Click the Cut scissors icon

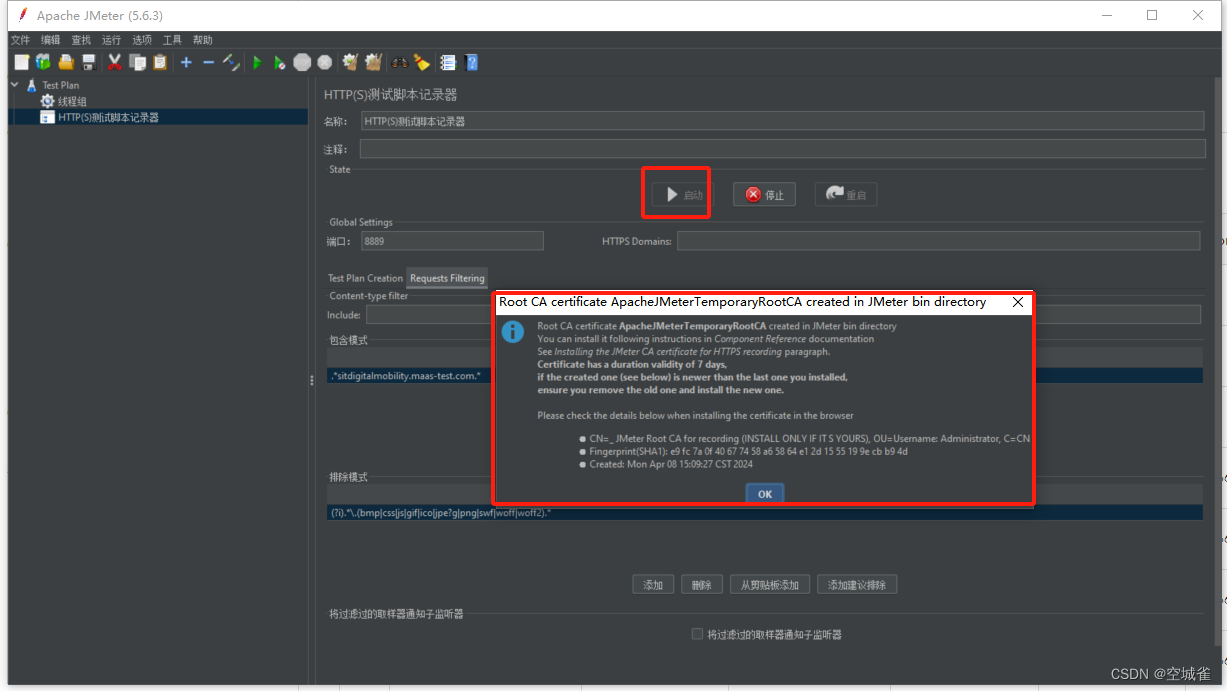click(115, 62)
